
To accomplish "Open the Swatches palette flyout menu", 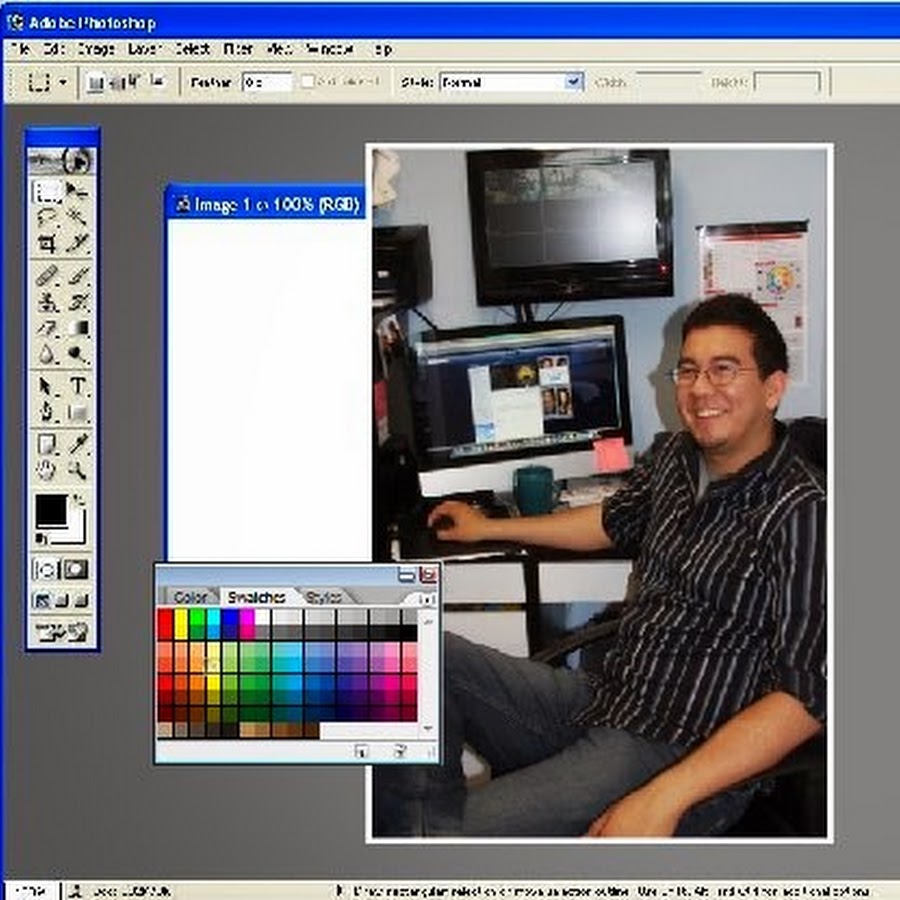I will (x=427, y=599).
